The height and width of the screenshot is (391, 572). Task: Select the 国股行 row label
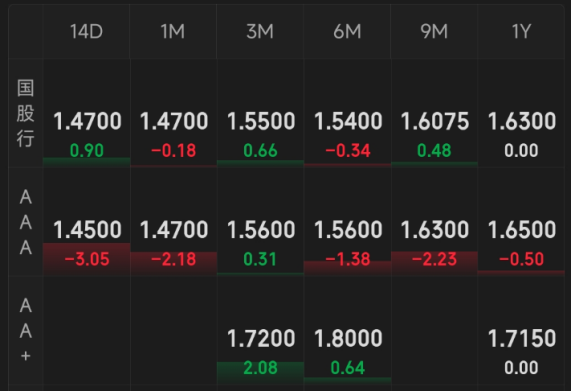click(x=26, y=113)
